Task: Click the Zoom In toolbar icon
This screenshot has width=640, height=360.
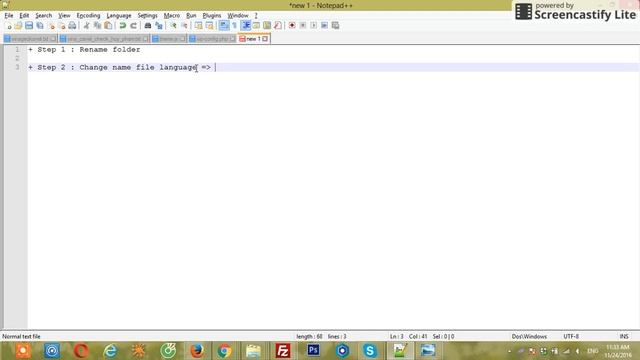Action: coord(173,25)
